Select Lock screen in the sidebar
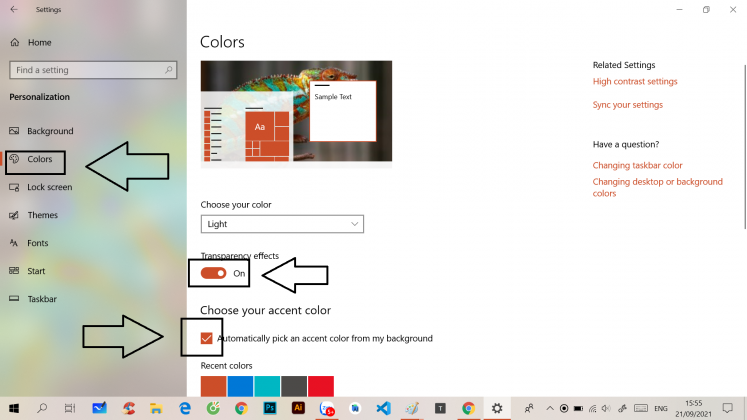747x420 pixels. [49, 187]
